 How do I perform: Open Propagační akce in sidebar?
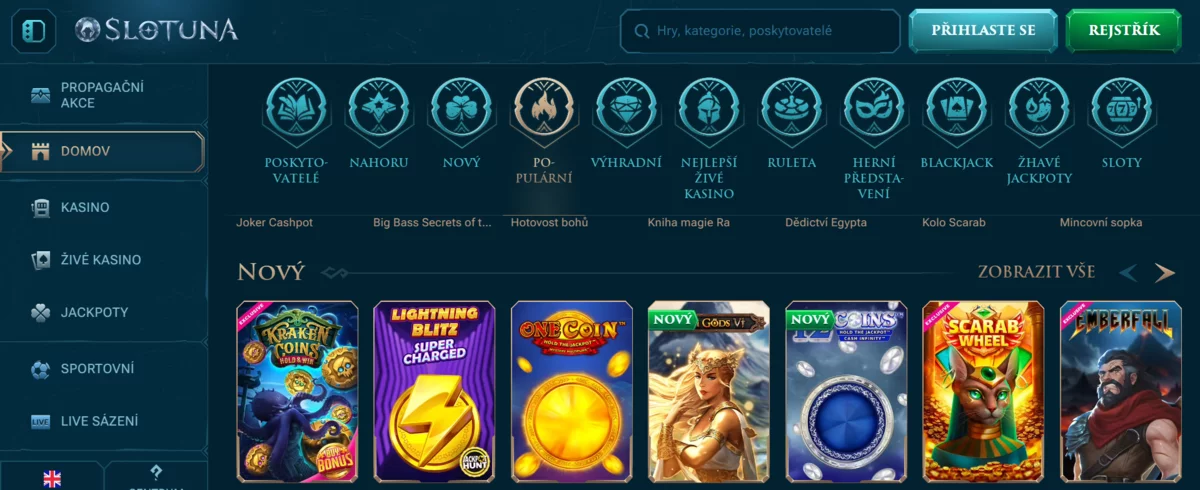pyautogui.click(x=104, y=95)
